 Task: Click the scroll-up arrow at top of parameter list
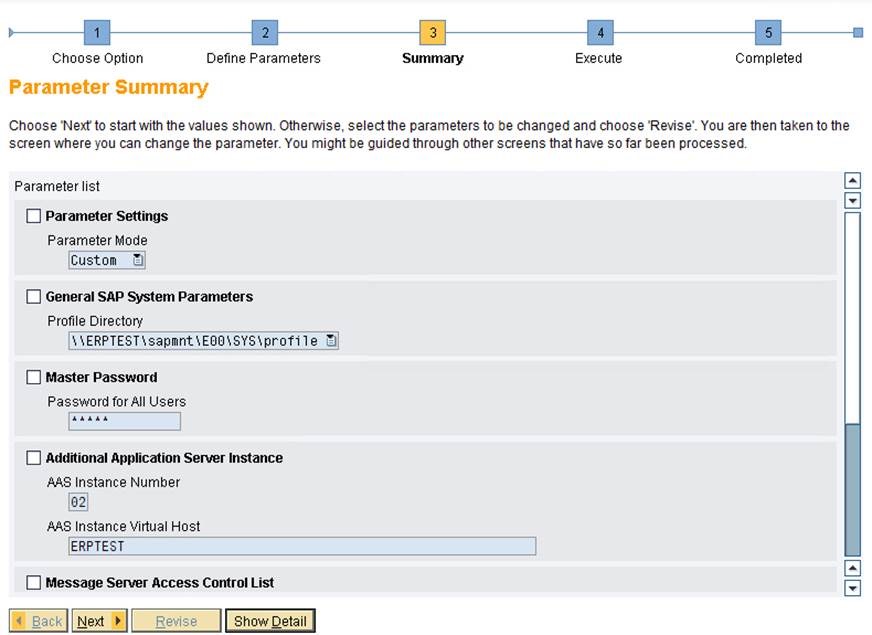(x=853, y=181)
